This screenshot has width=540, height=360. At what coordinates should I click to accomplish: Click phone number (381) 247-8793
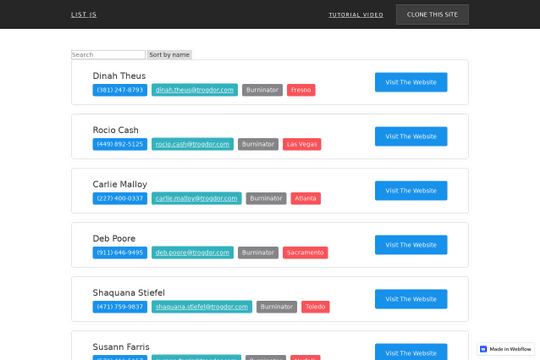120,90
